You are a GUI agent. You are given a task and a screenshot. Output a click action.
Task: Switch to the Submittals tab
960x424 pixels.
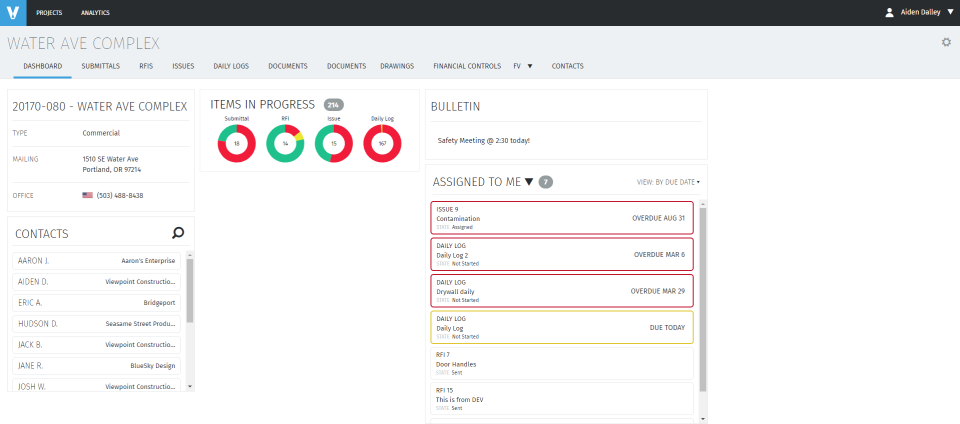pos(100,66)
